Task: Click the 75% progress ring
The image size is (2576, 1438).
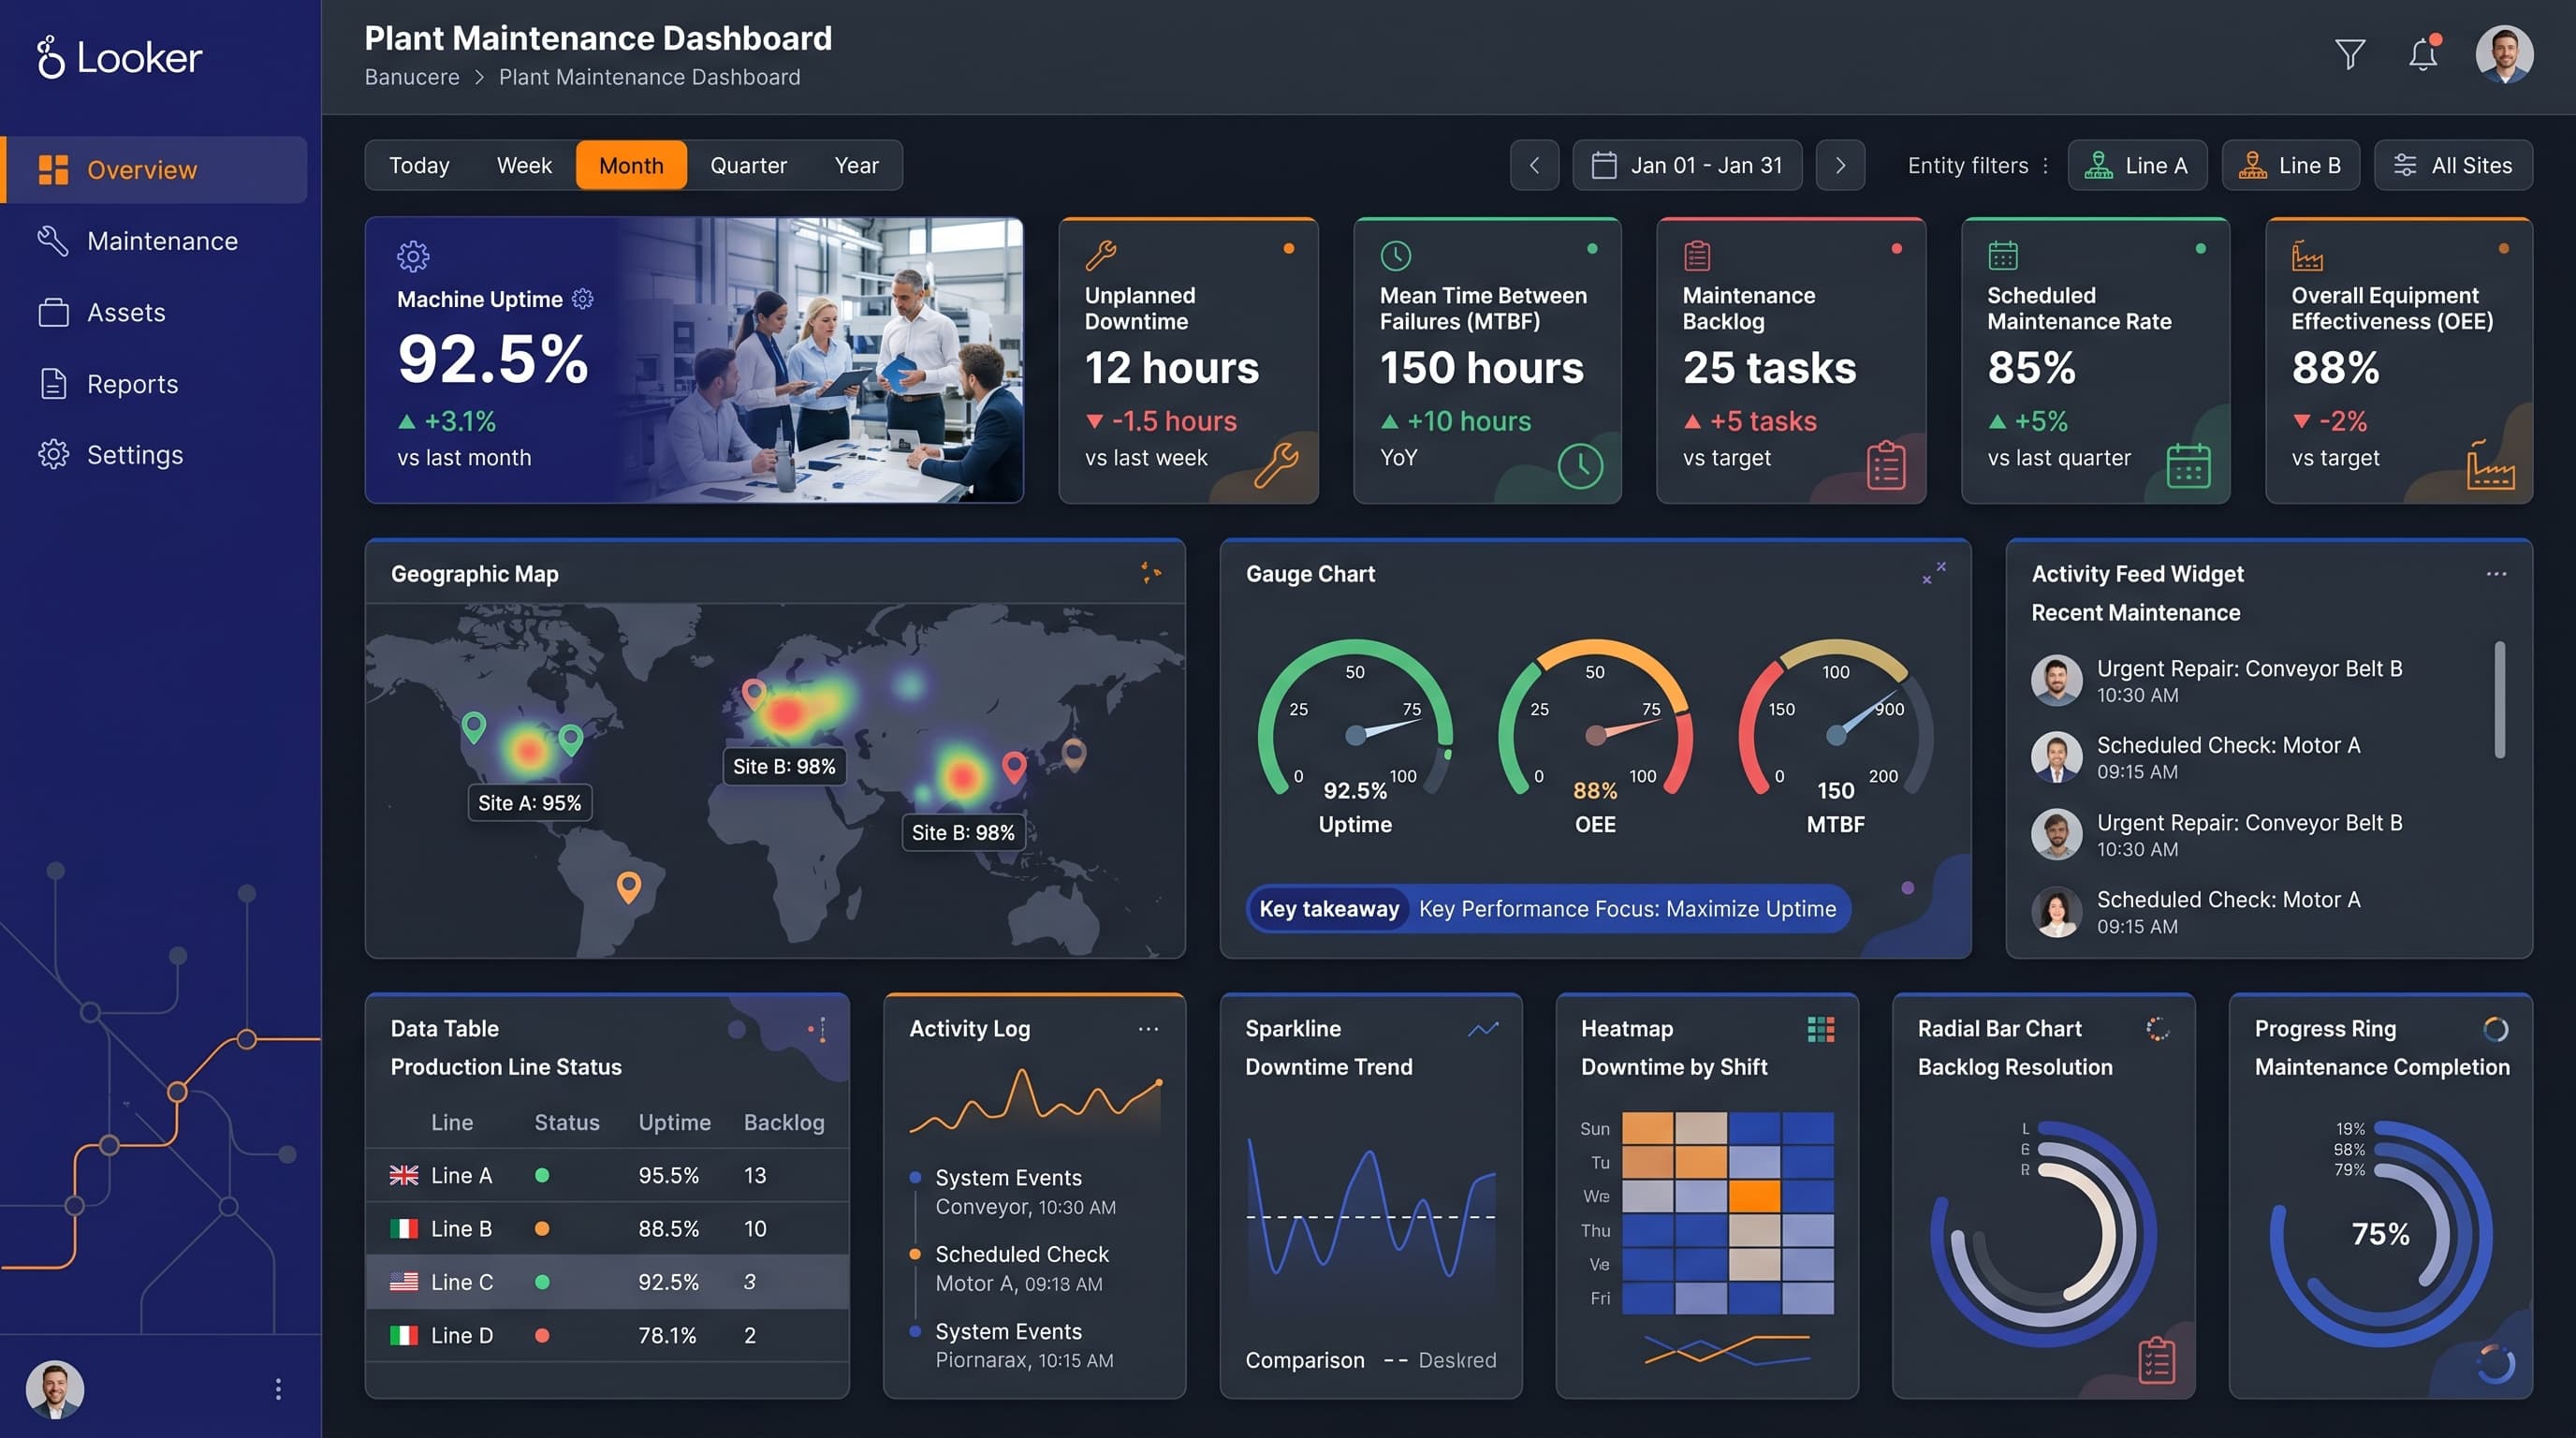Action: click(x=2380, y=1234)
